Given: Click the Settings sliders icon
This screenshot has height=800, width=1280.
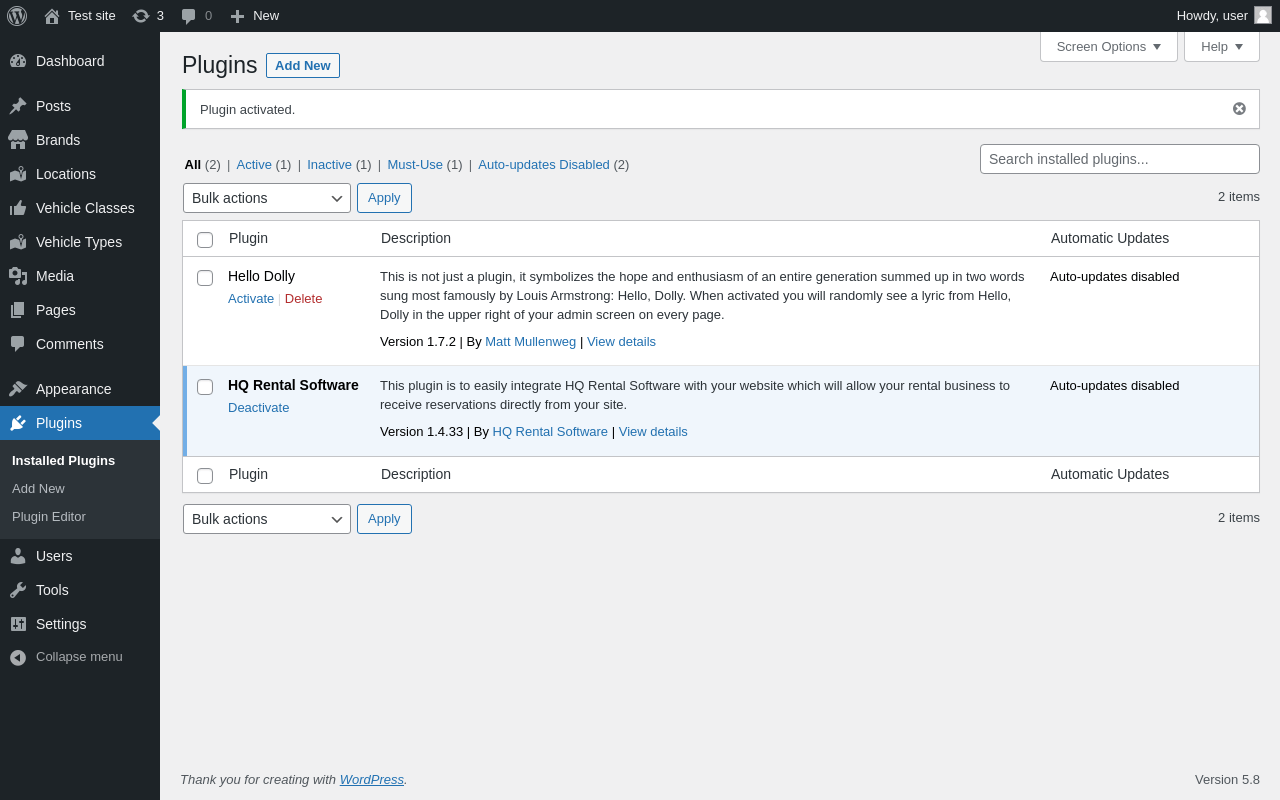Looking at the screenshot, I should pyautogui.click(x=18, y=624).
